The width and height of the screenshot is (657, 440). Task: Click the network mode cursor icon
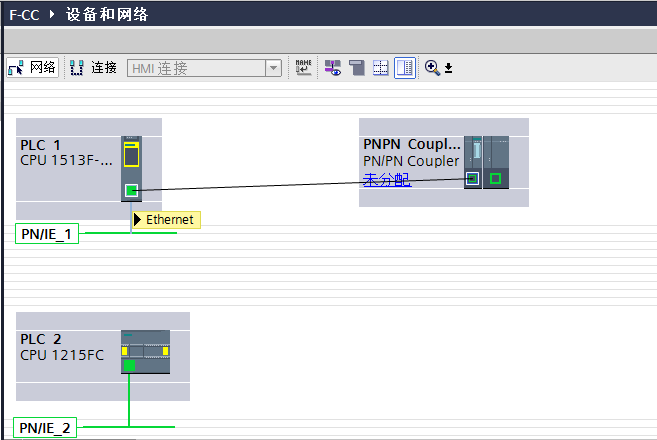[x=16, y=68]
